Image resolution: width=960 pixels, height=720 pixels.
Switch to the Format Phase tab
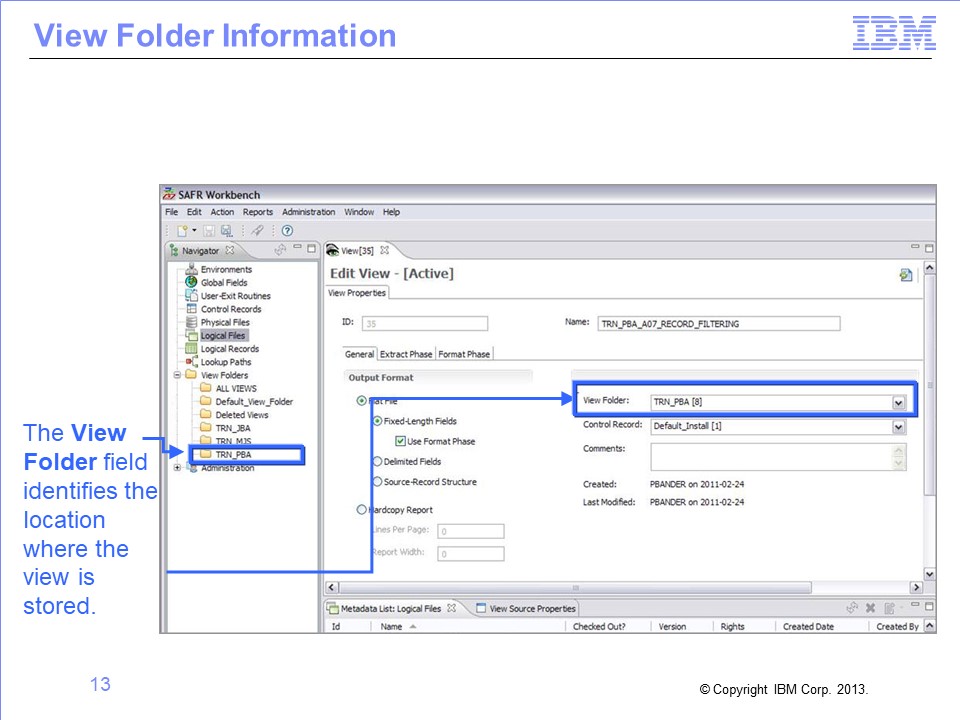[x=464, y=354]
